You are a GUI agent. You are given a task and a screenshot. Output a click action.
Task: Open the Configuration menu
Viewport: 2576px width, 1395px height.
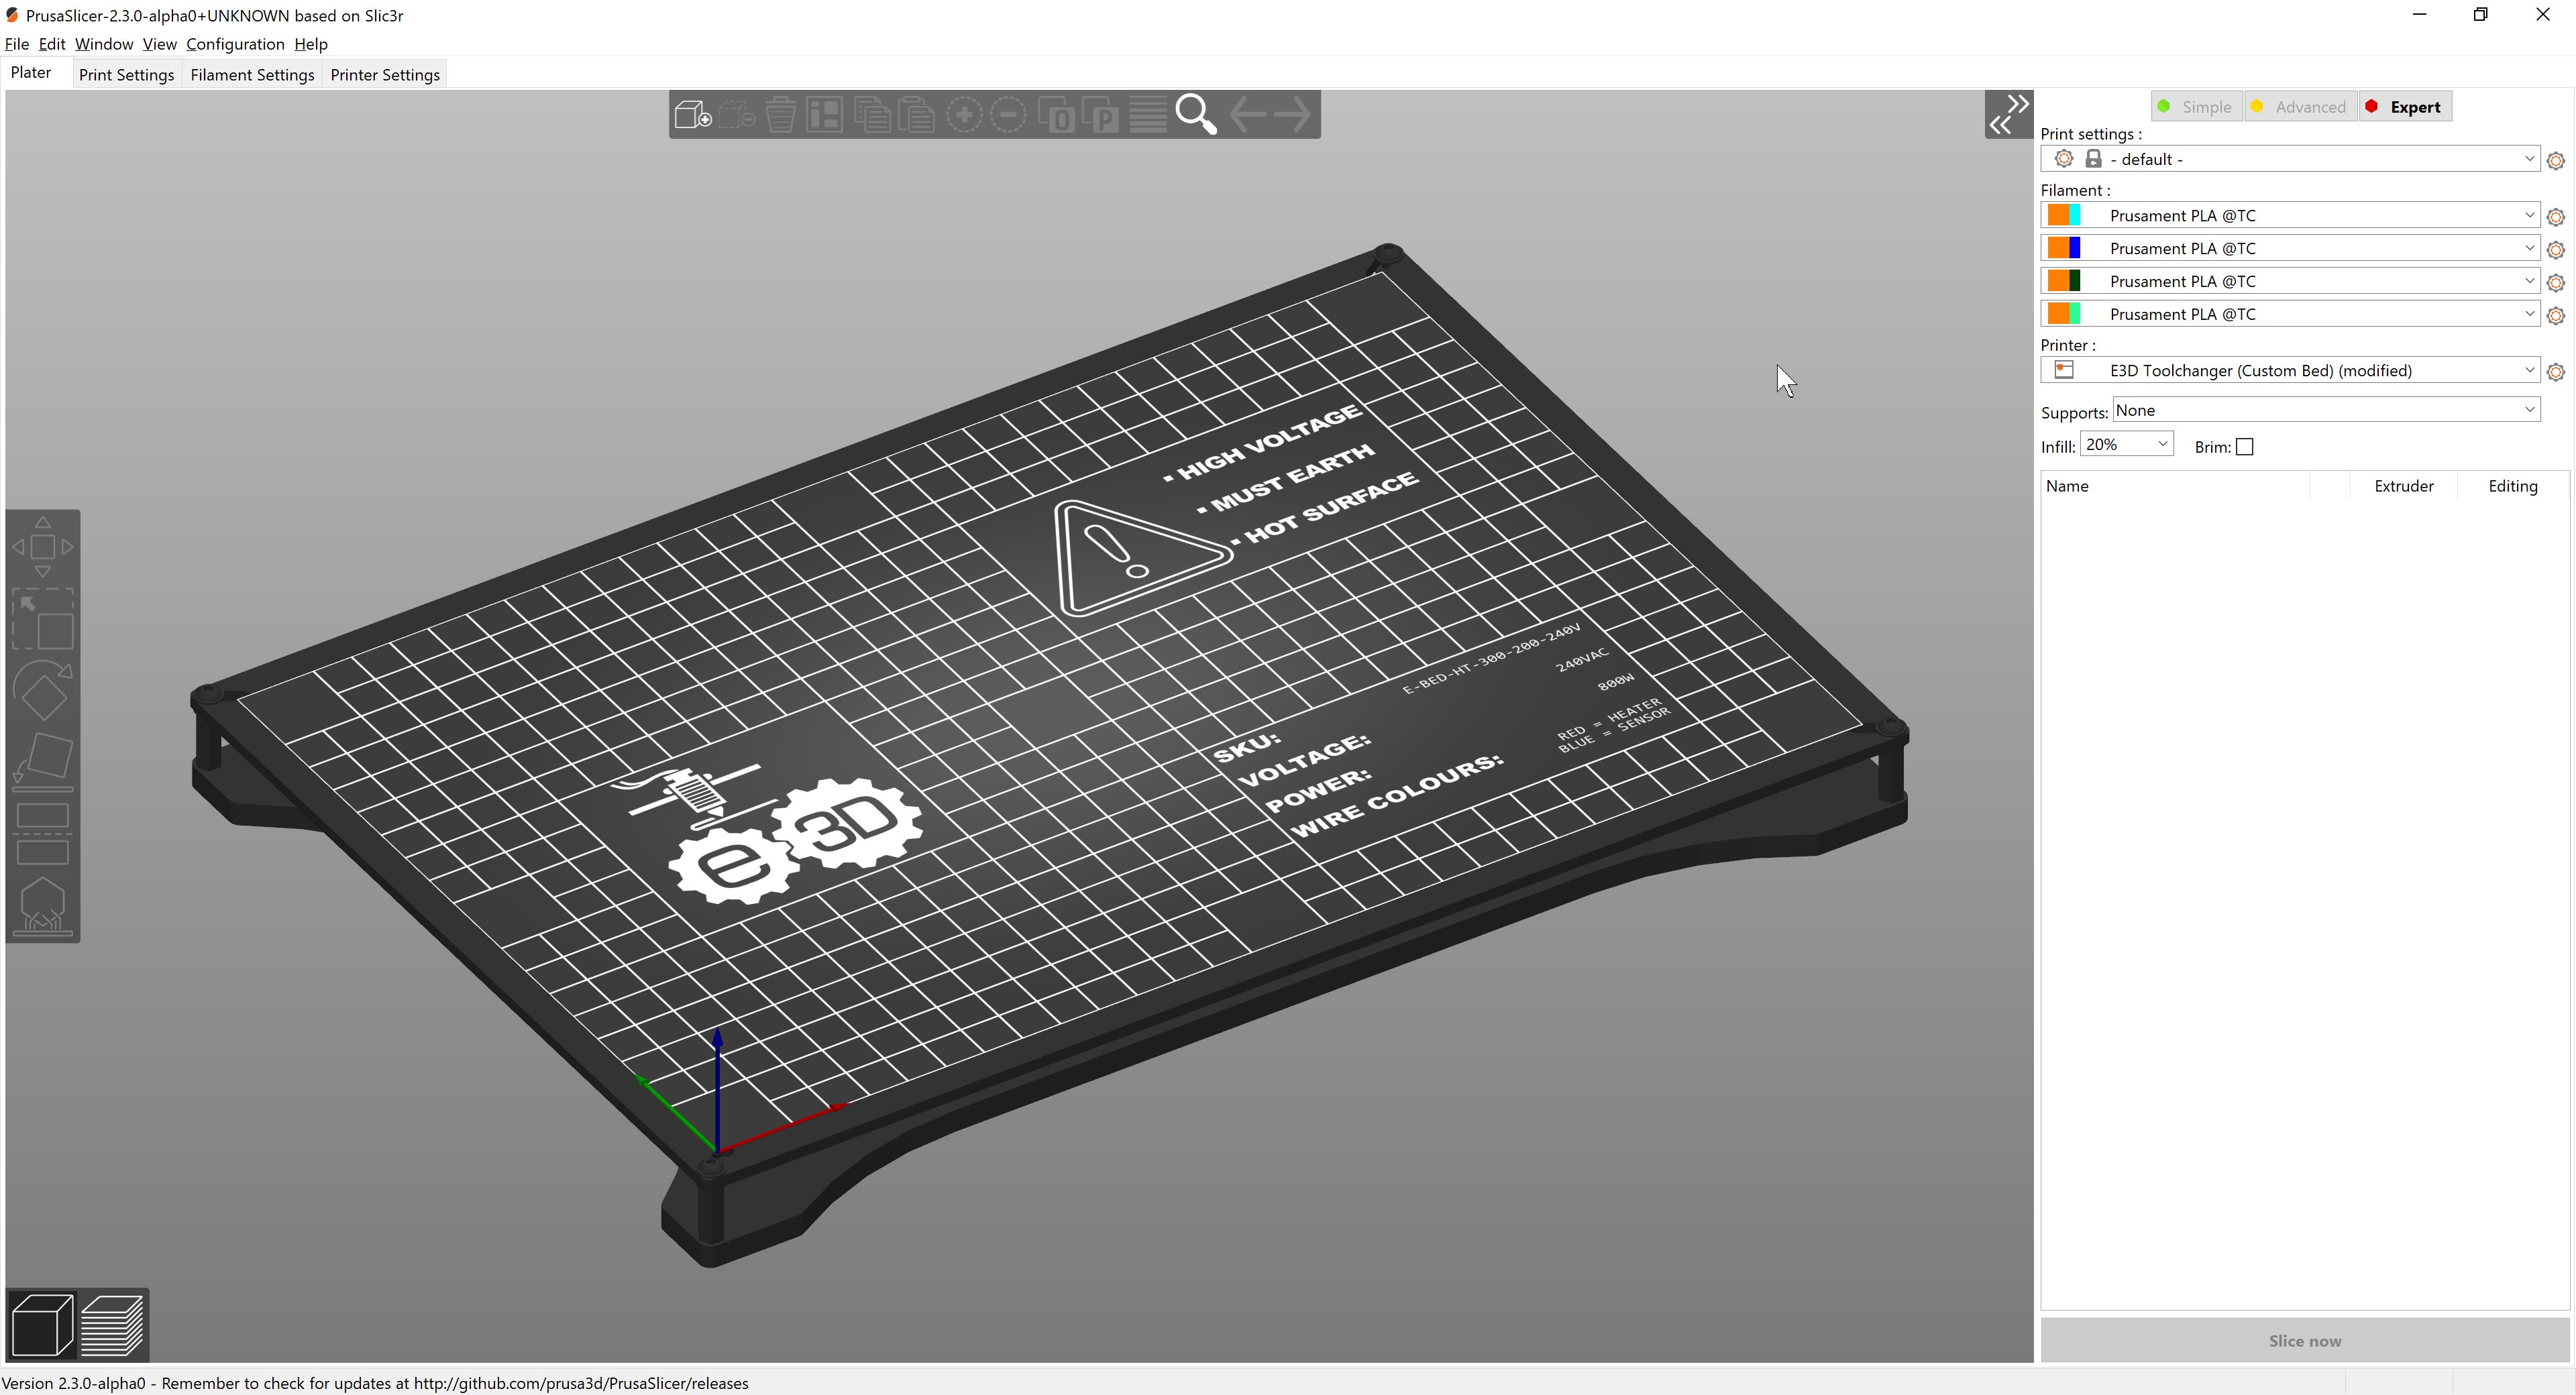tap(235, 44)
